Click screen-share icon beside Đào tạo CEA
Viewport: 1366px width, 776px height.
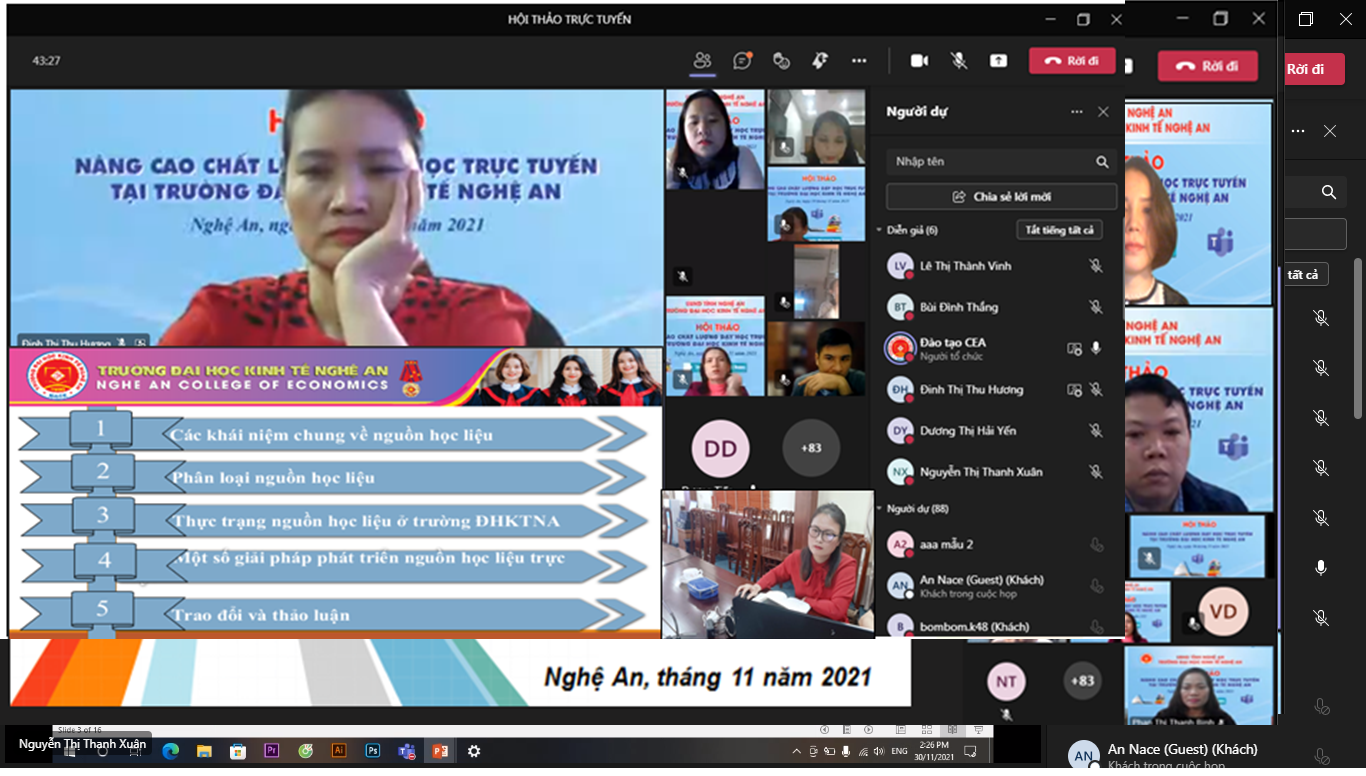point(1075,349)
